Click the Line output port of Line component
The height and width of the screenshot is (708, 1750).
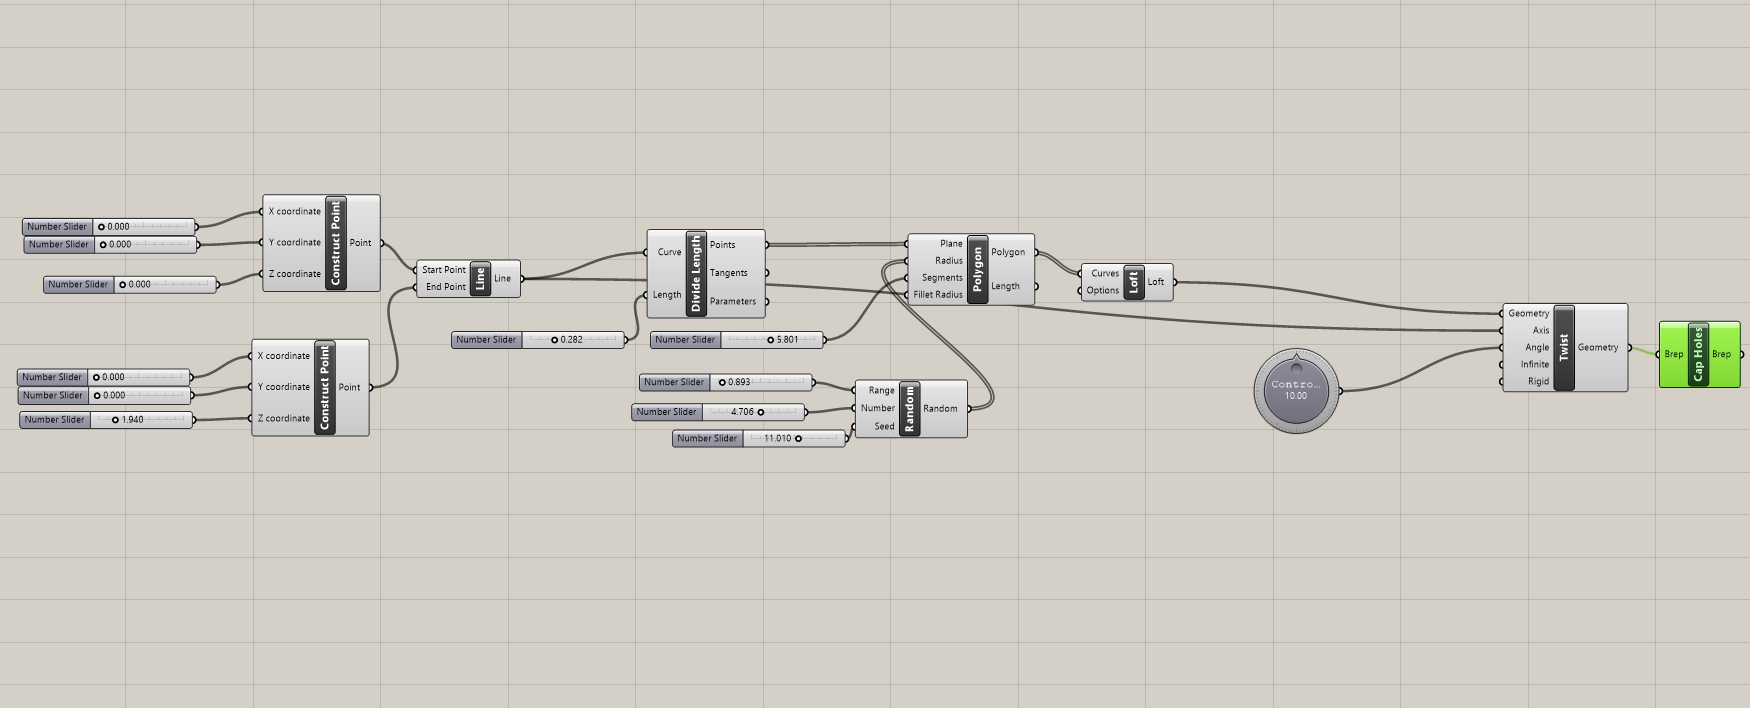503,278
